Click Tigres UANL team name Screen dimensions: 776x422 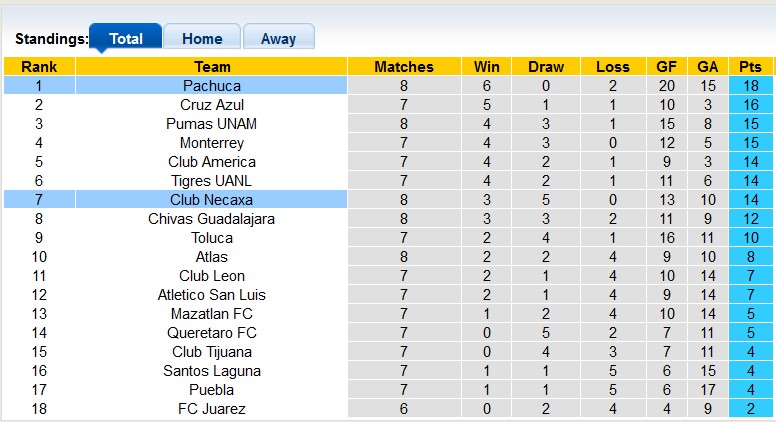pos(212,181)
